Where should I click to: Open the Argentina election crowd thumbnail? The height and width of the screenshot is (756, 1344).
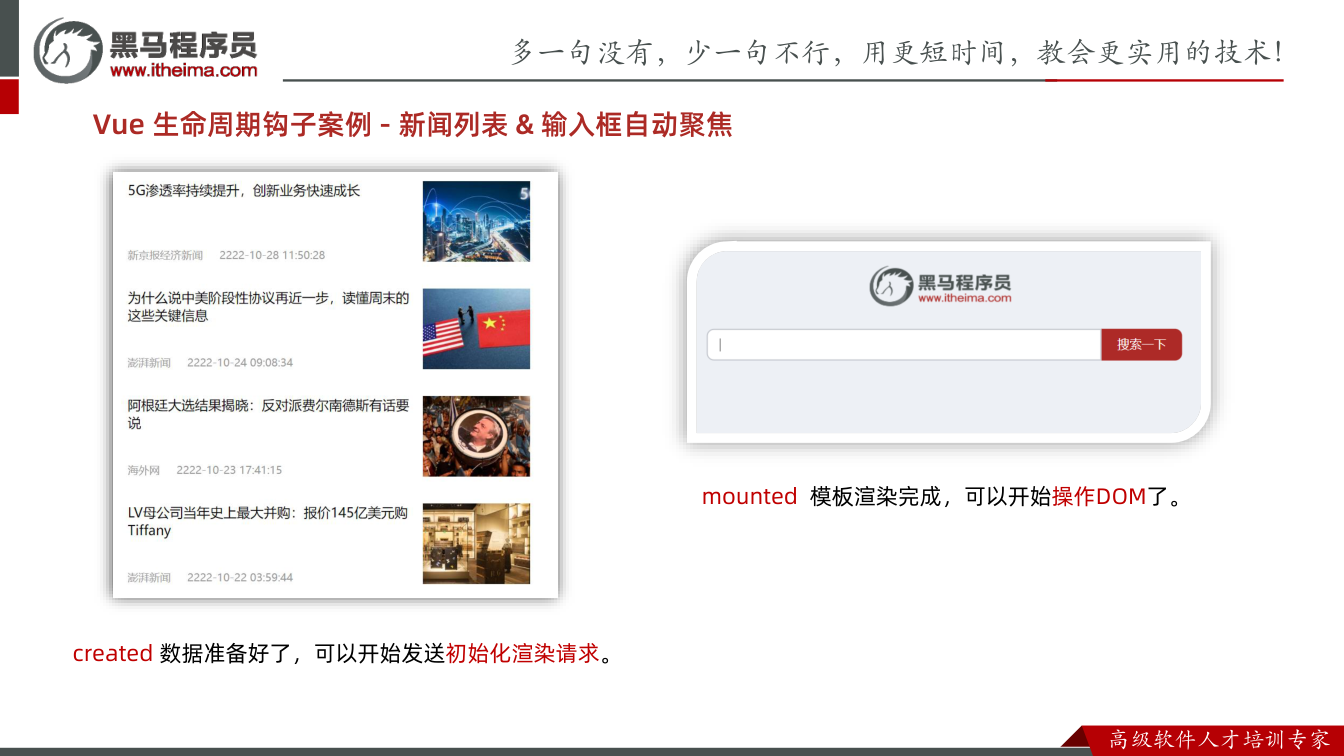pyautogui.click(x=476, y=436)
